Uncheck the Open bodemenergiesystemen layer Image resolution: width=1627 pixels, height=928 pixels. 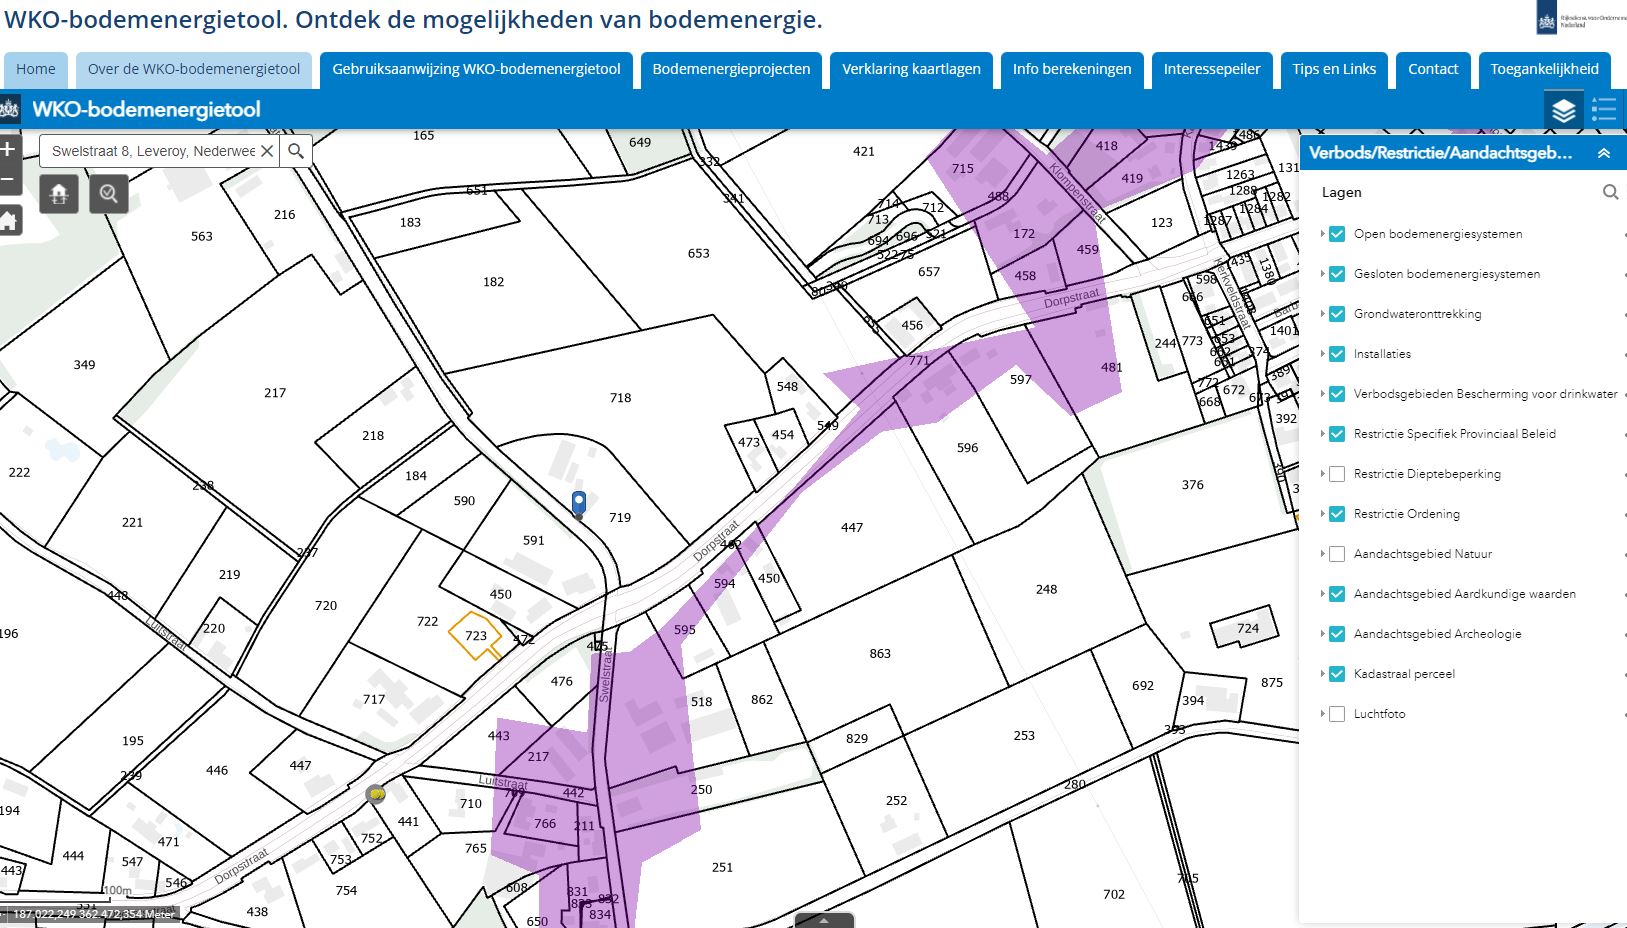click(1337, 234)
